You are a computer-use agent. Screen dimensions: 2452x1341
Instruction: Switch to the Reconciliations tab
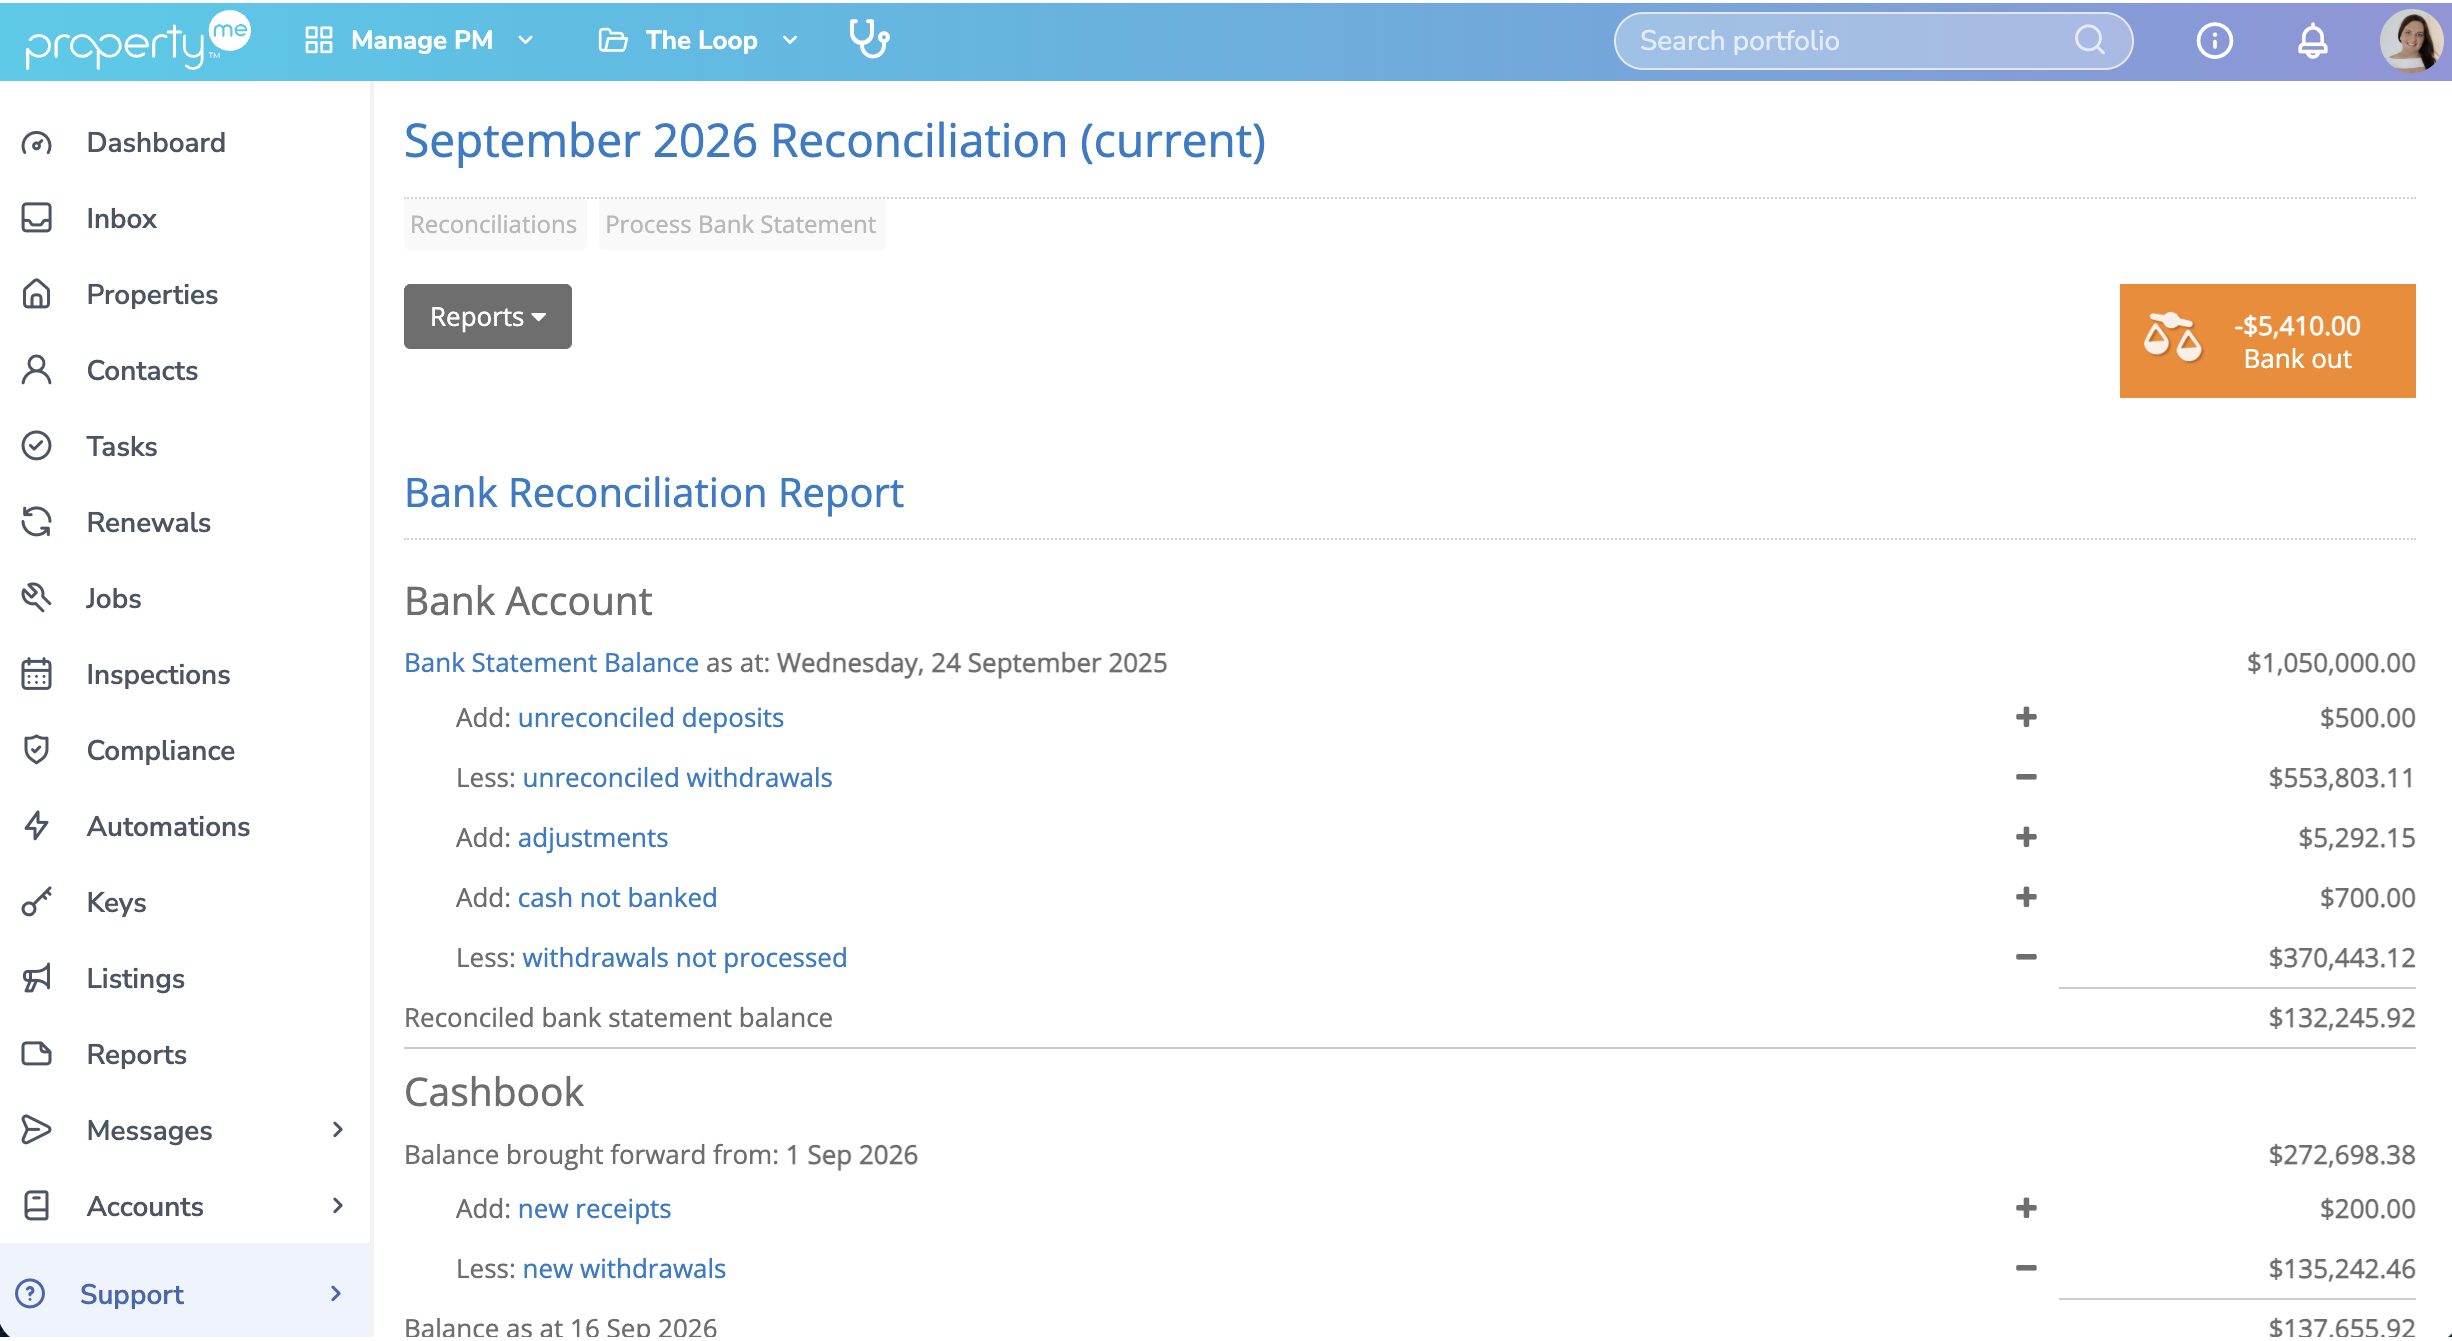pyautogui.click(x=493, y=225)
